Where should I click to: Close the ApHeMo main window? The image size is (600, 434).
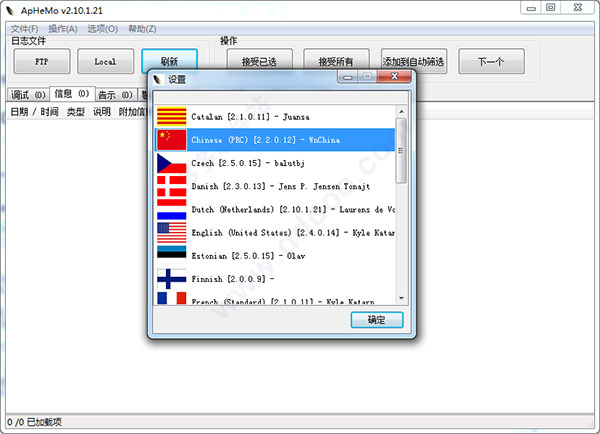click(x=578, y=7)
